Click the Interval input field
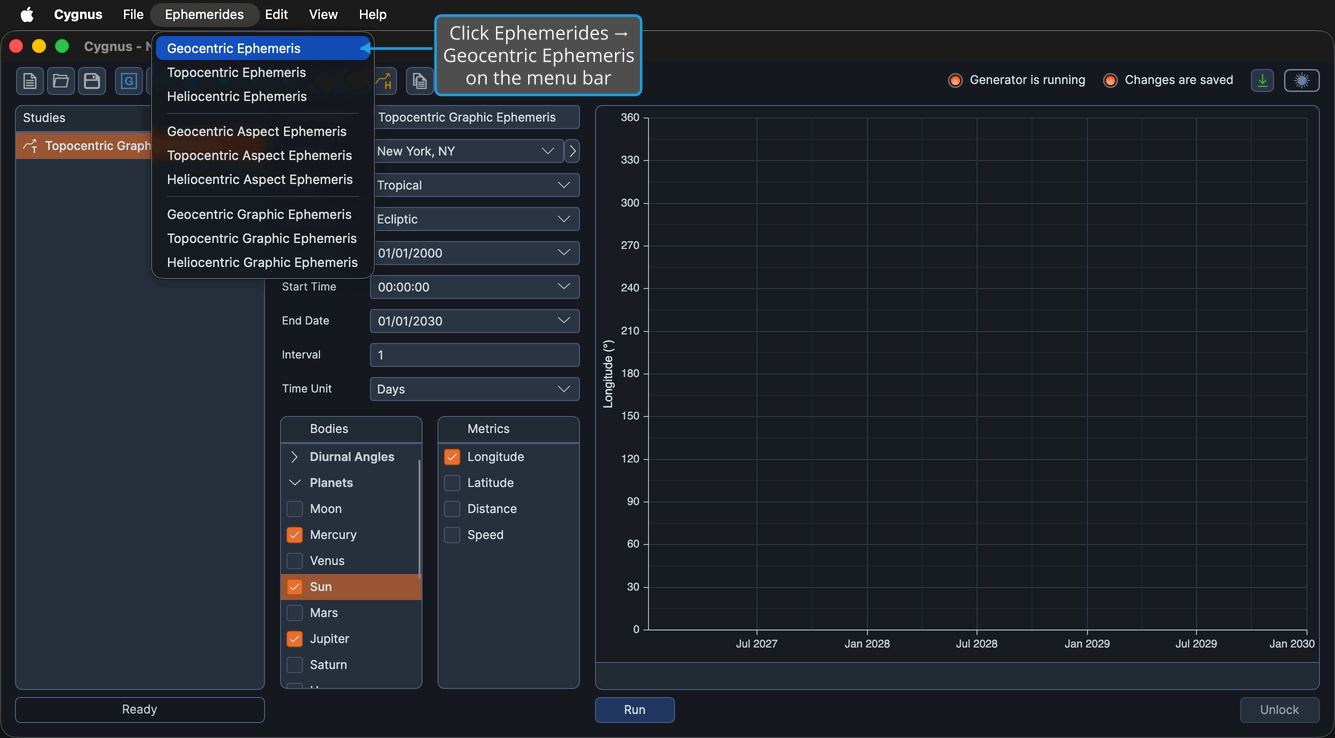This screenshot has width=1335, height=738. pos(475,355)
